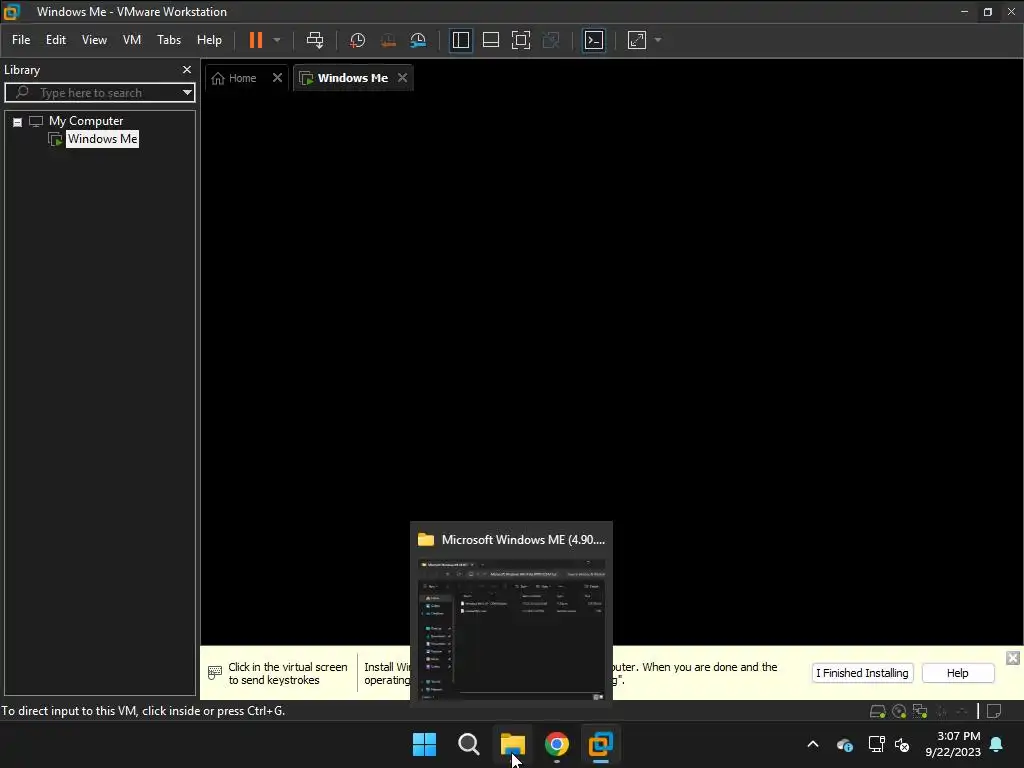Open the notifications bell
The width and height of the screenshot is (1024, 768).
point(997,744)
